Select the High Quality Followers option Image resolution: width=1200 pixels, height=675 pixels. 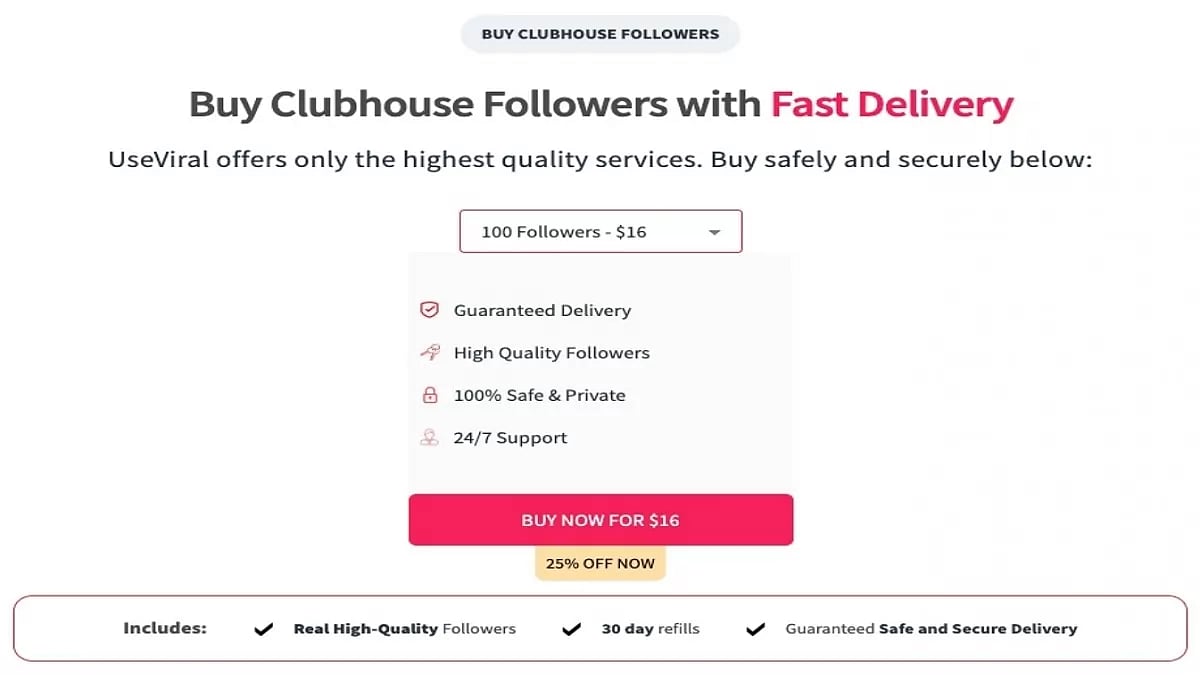[x=551, y=352]
